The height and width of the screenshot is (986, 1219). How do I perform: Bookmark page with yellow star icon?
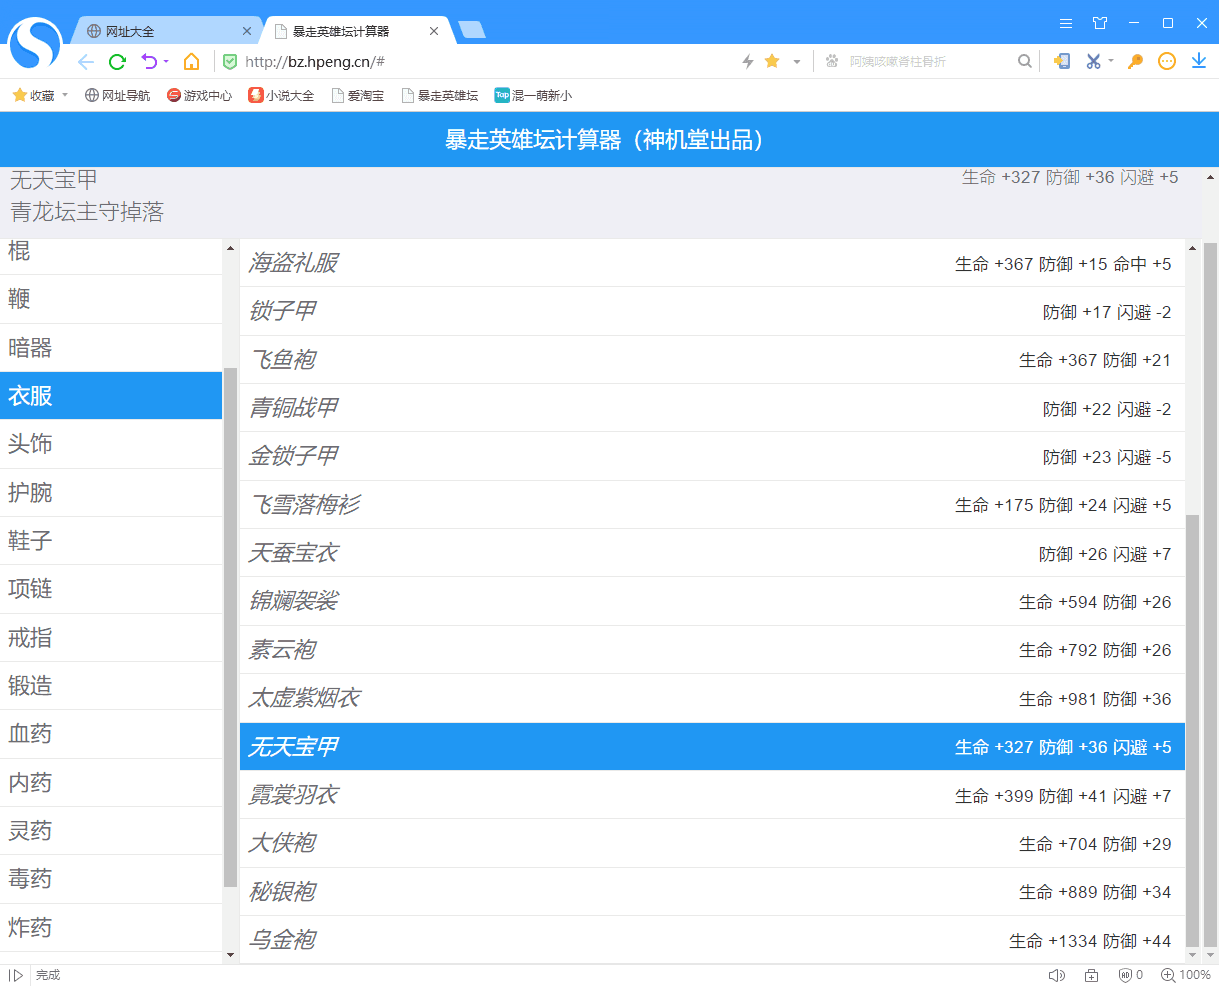click(772, 61)
